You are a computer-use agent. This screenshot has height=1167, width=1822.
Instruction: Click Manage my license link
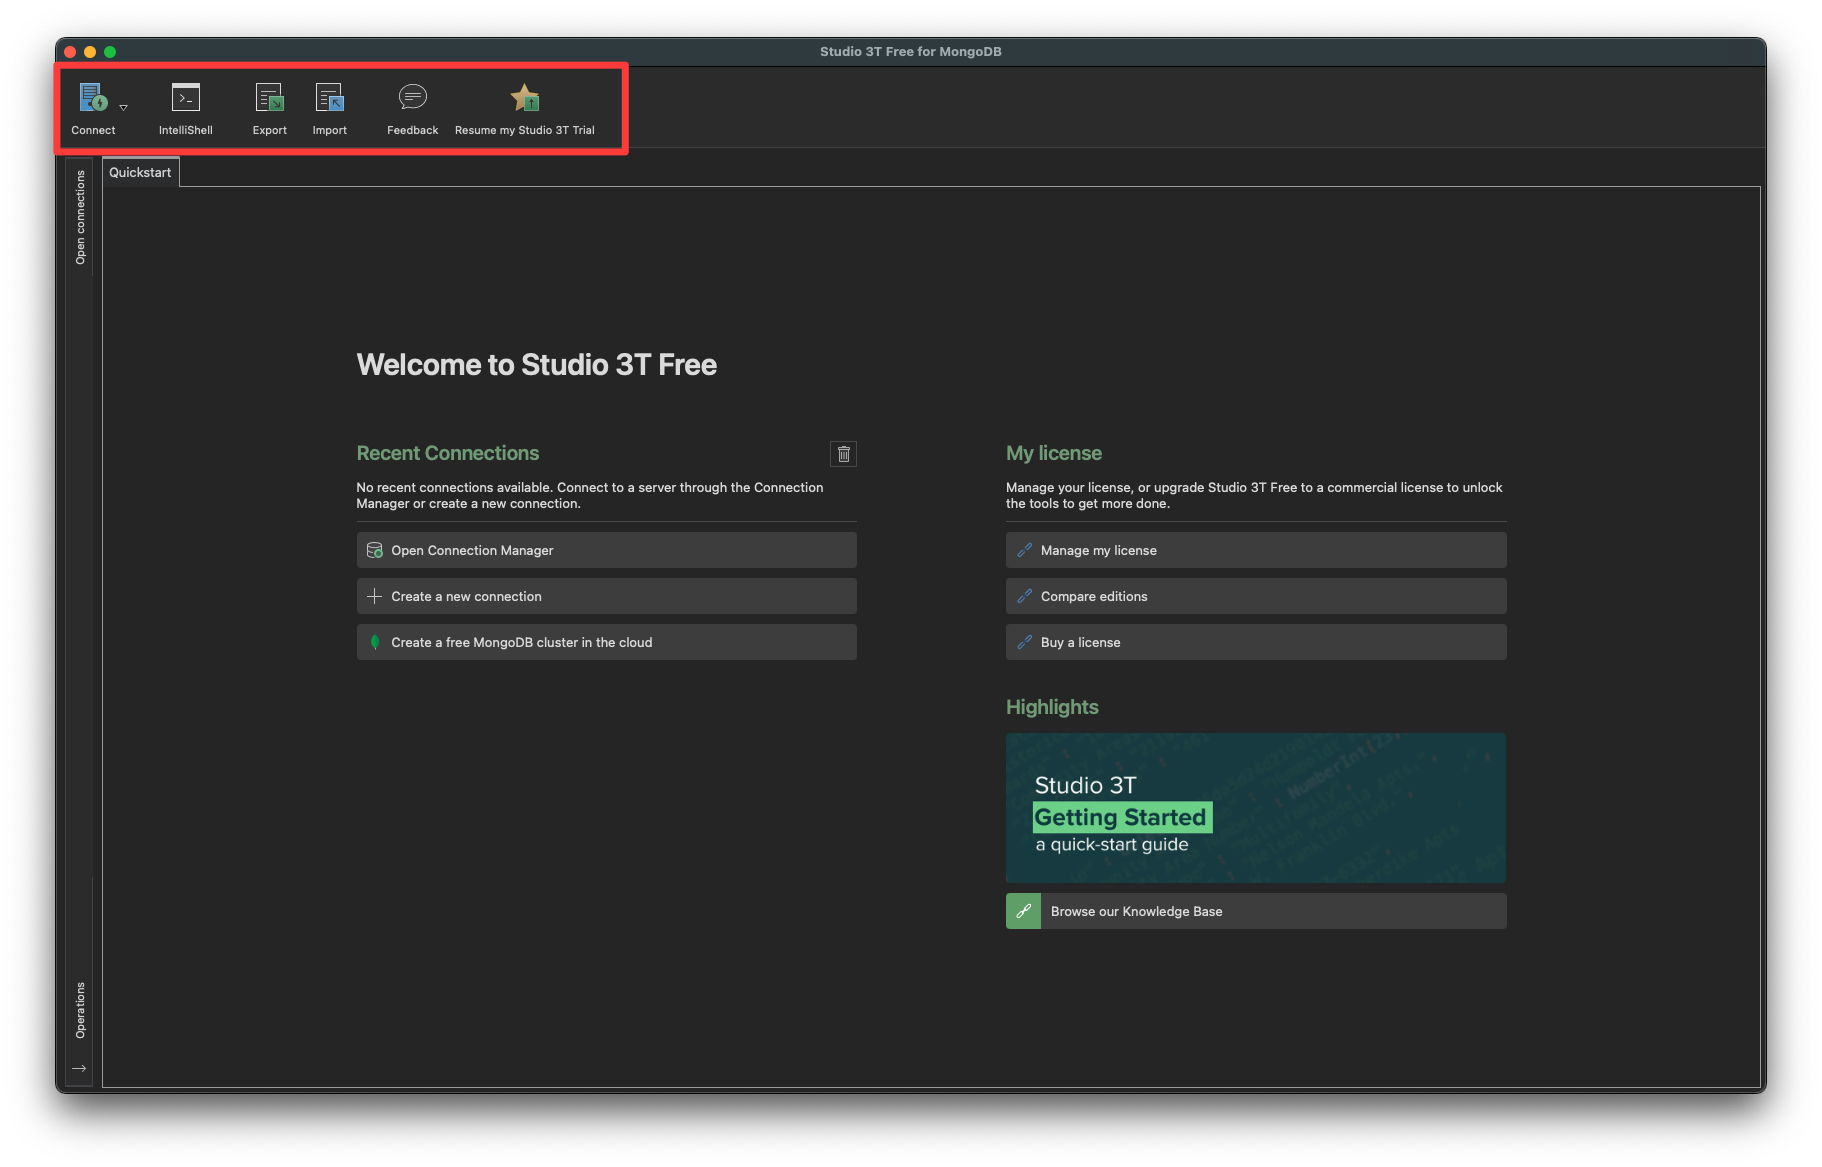point(1256,550)
